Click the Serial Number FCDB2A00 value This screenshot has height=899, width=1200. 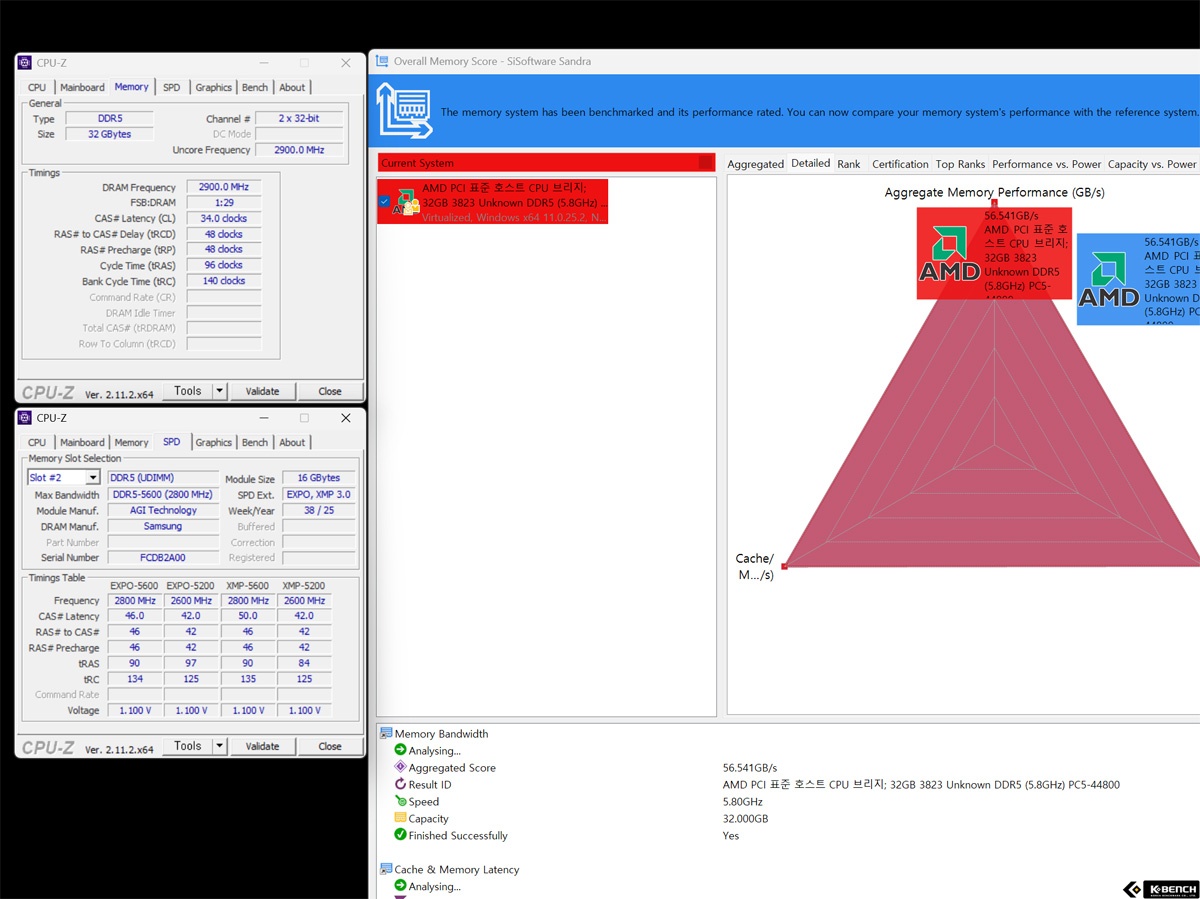coord(163,558)
